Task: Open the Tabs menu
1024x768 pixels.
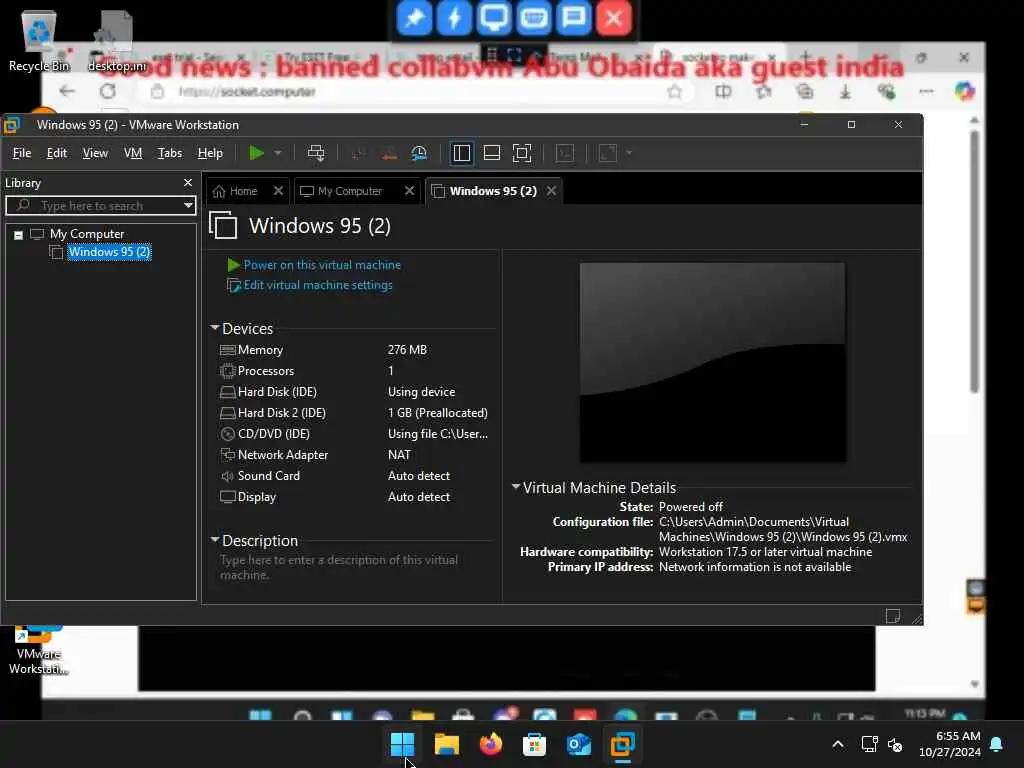Action: pos(170,153)
